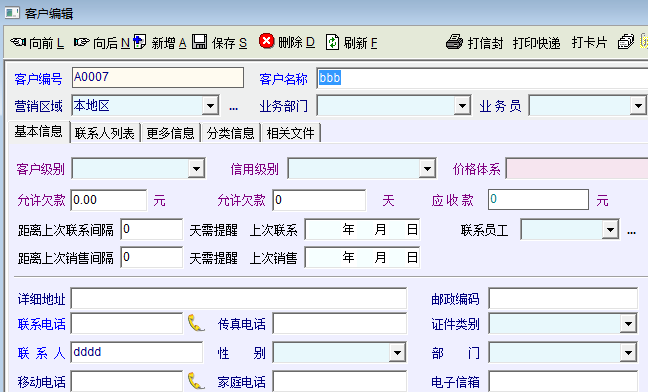The image size is (648, 392).
Task: Click the 打印快递 button
Action: [536, 43]
